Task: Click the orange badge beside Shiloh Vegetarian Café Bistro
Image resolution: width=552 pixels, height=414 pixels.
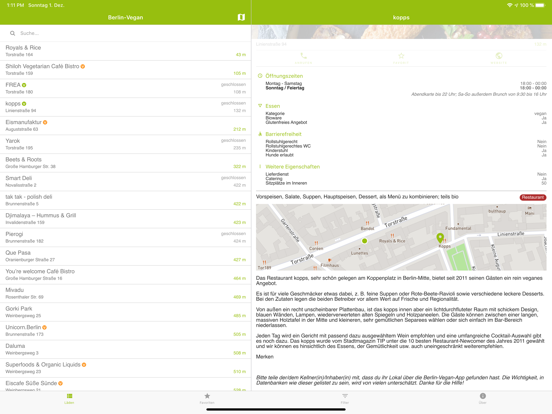Action: [83, 66]
